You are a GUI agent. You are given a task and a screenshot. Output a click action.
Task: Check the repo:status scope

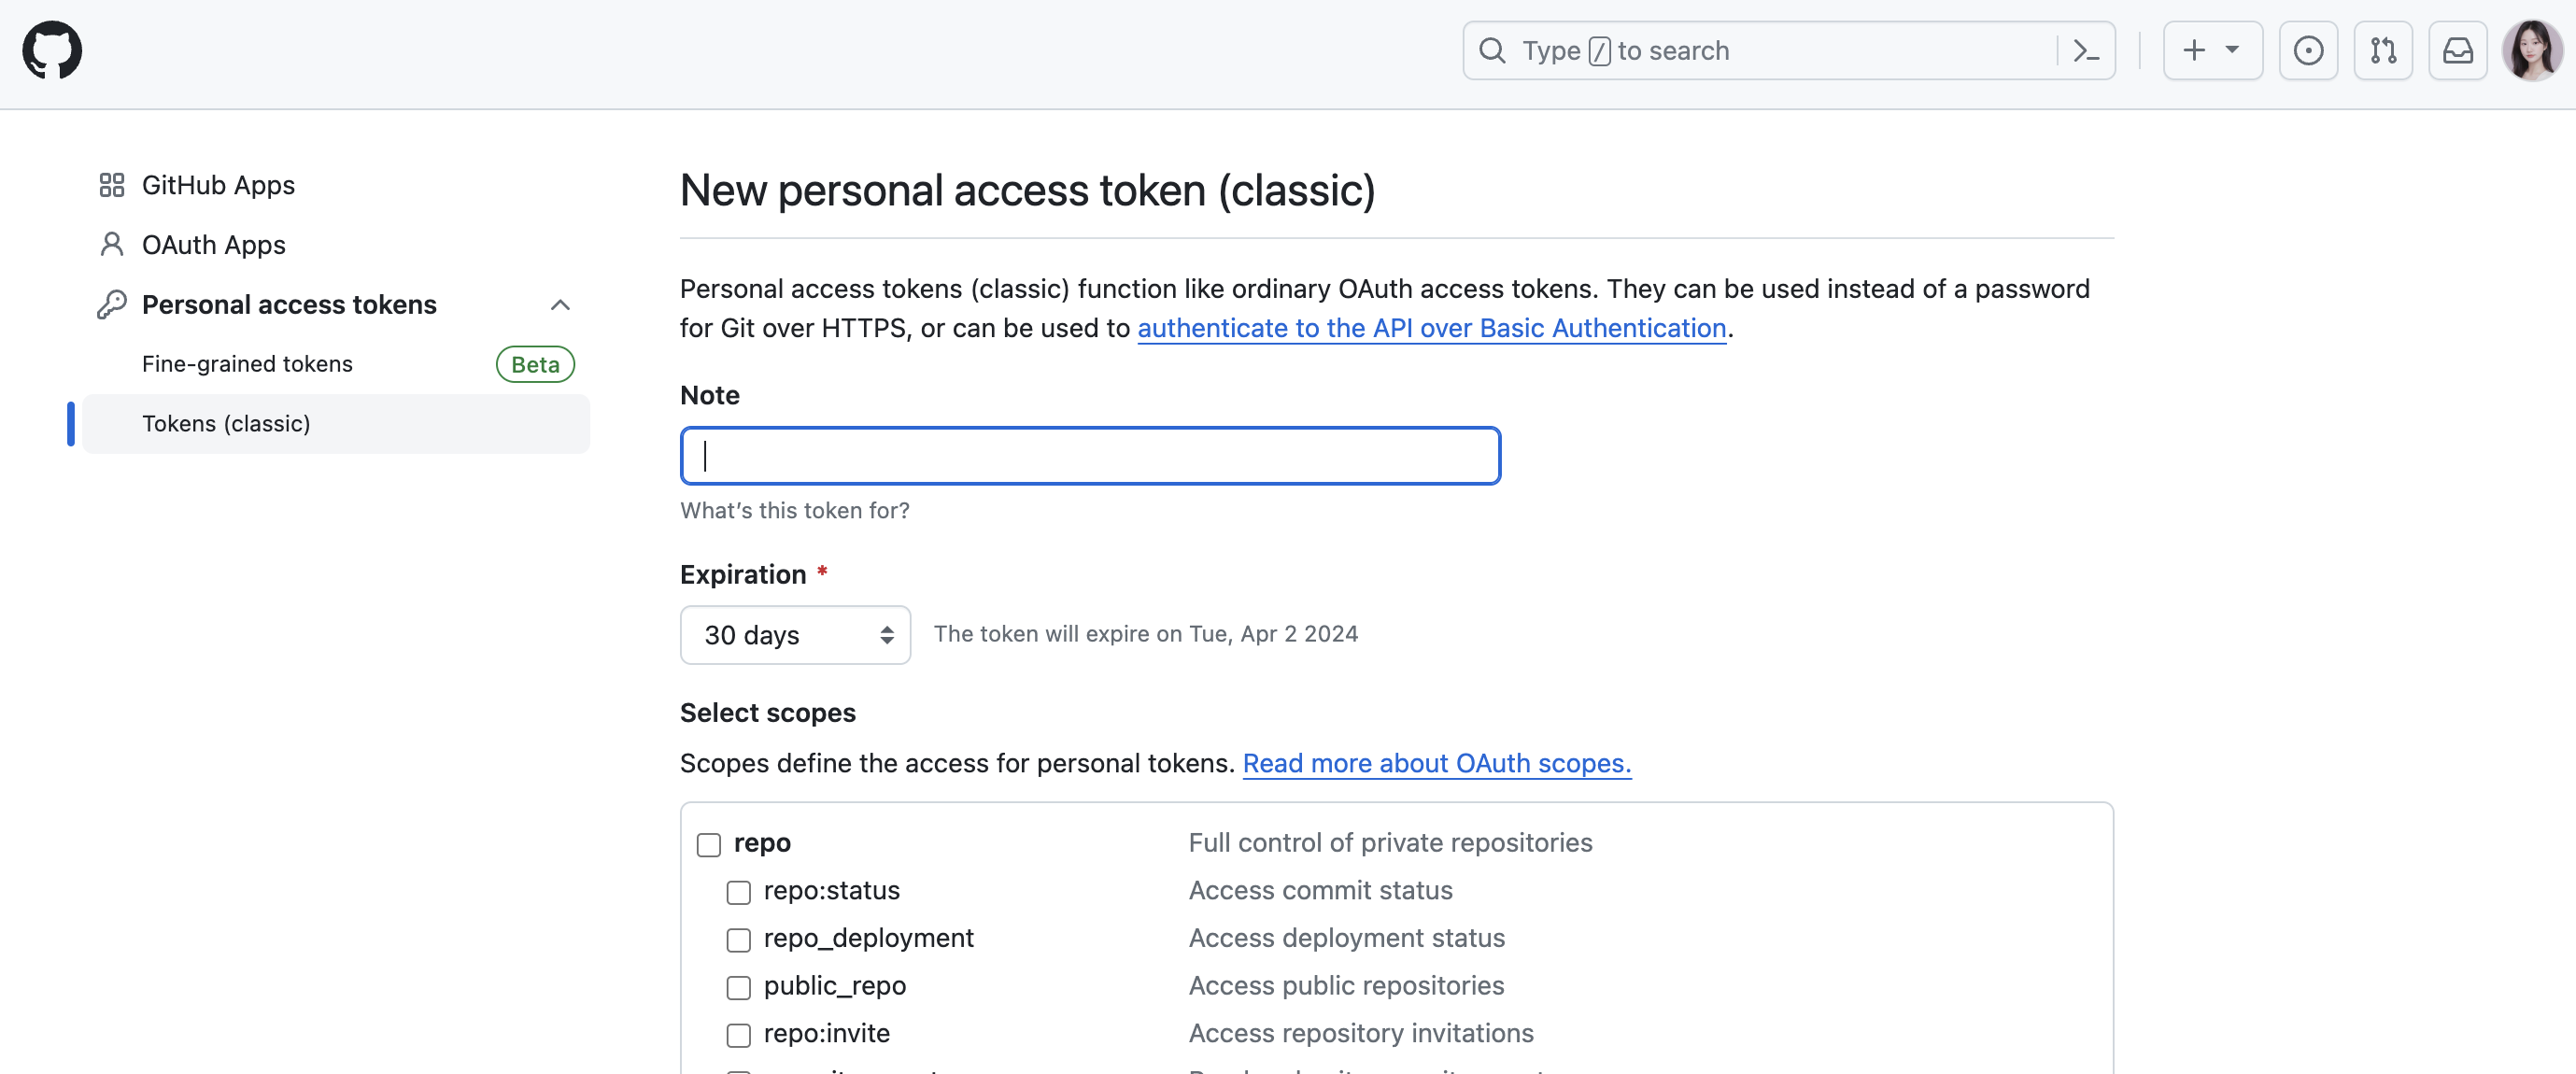(x=739, y=892)
